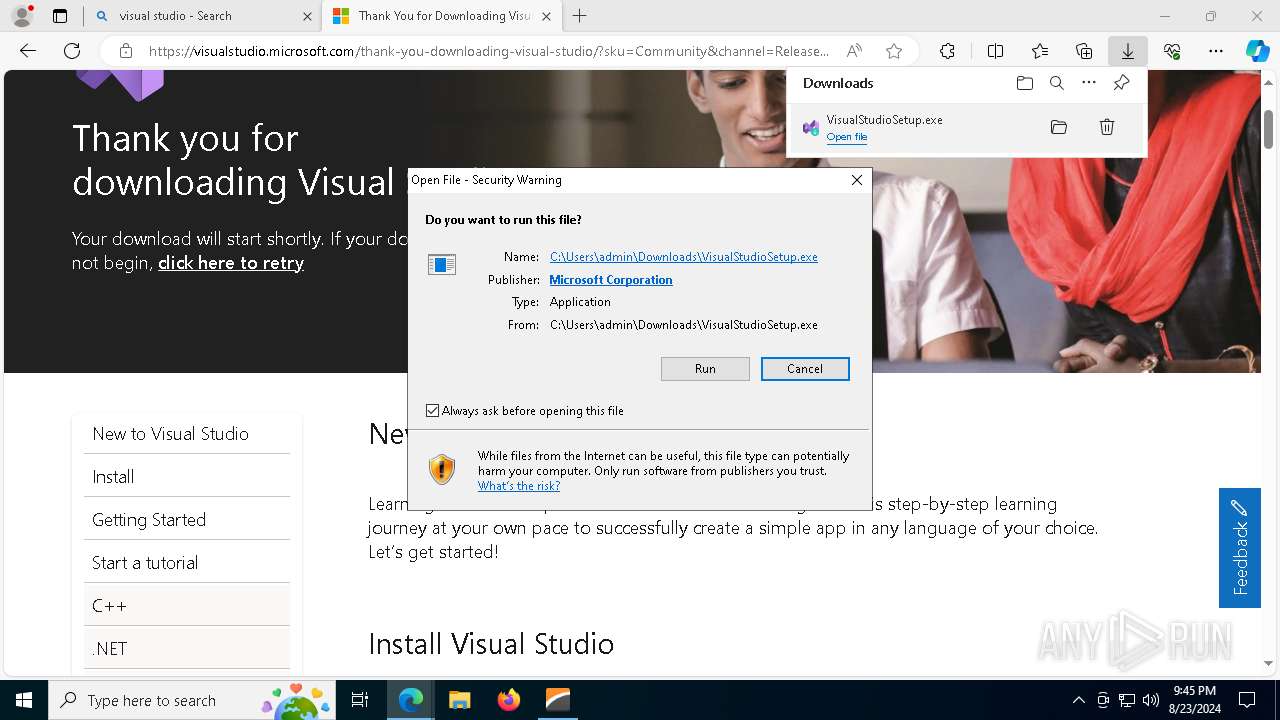Uncheck Always ask before opening this file
1280x720 pixels.
click(432, 411)
